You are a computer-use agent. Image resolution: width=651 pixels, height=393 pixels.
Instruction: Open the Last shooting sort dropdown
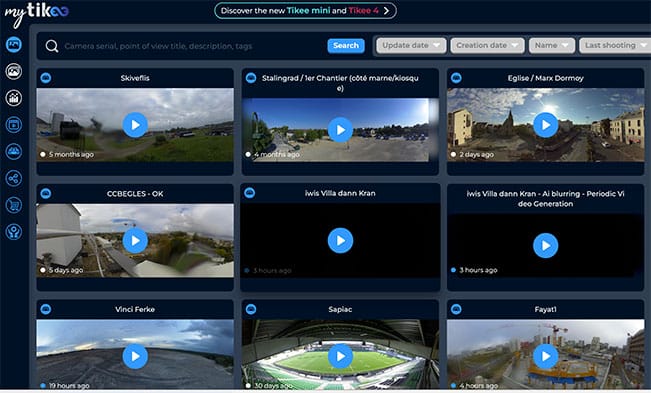[615, 45]
